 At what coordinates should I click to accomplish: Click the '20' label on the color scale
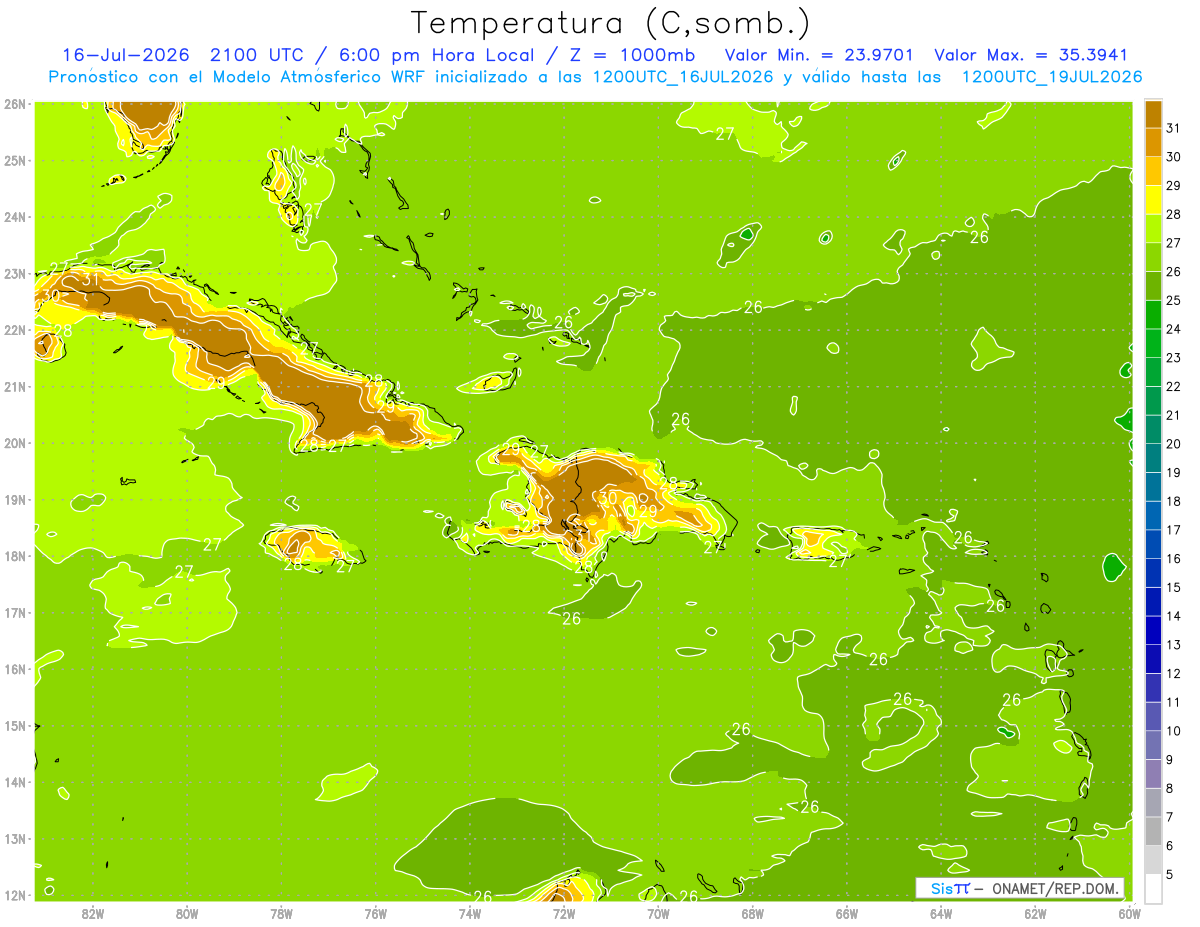click(x=1173, y=444)
